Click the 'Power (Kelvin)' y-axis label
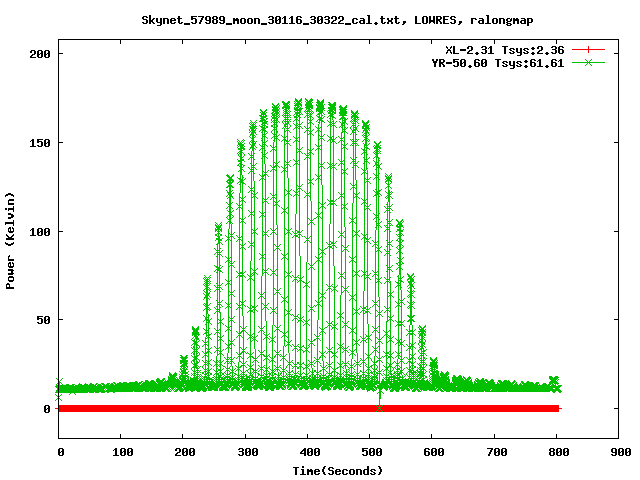This screenshot has height=480, width=640. pos(10,241)
